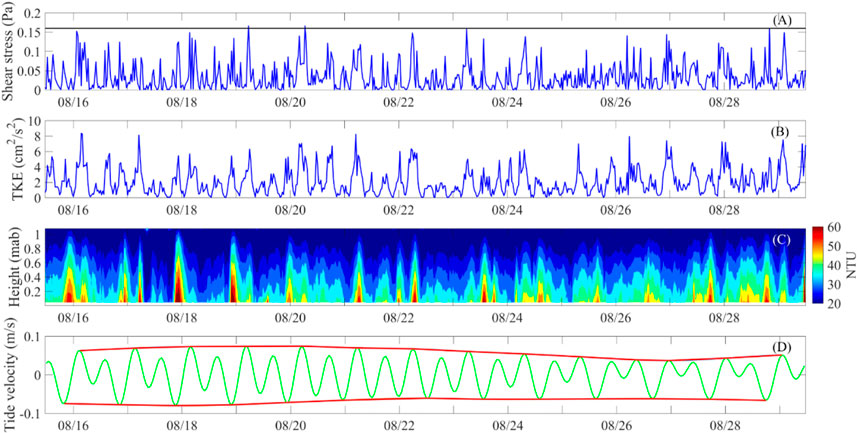Click the dark blue bottom of the colorbar
The width and height of the screenshot is (858, 434).
click(817, 299)
